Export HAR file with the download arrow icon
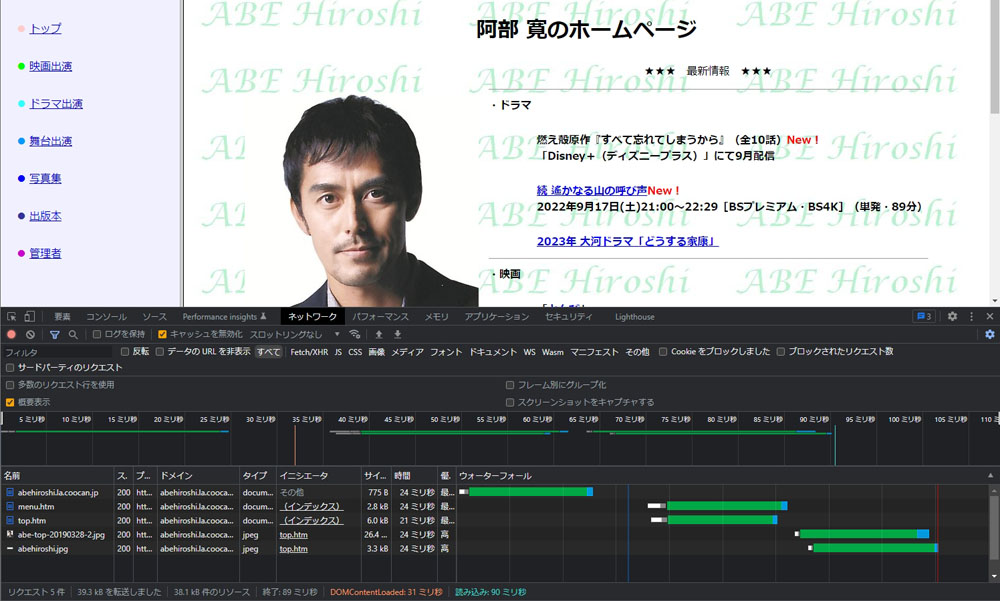The height and width of the screenshot is (601, 1000). (397, 334)
